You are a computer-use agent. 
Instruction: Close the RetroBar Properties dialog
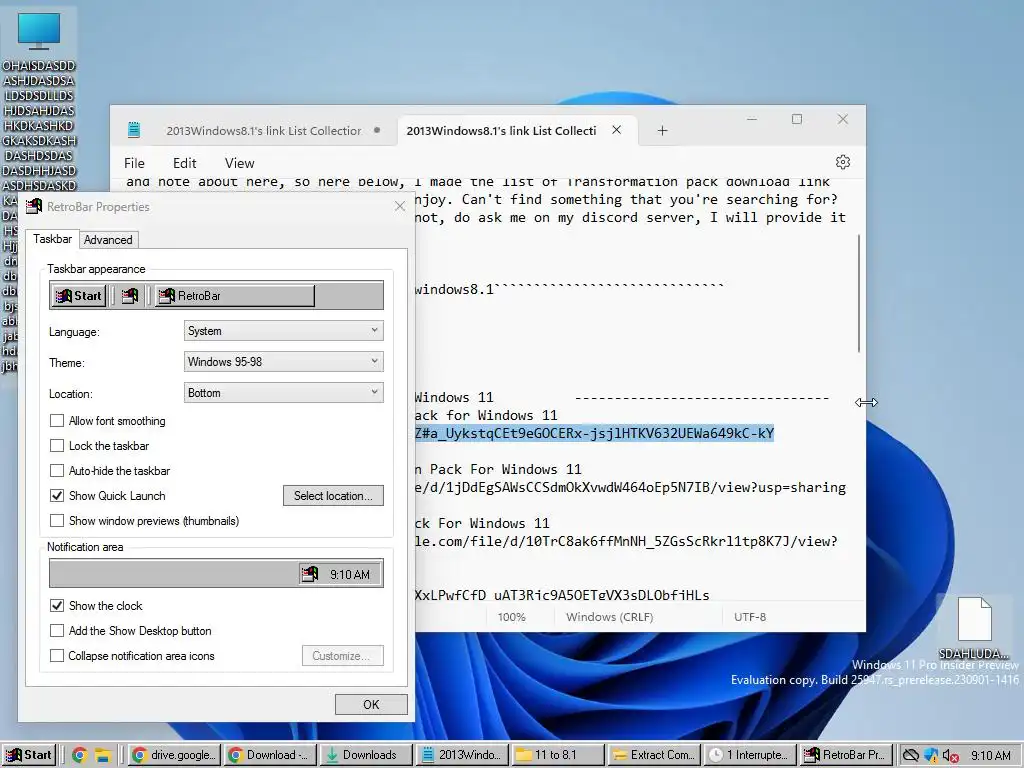[400, 206]
